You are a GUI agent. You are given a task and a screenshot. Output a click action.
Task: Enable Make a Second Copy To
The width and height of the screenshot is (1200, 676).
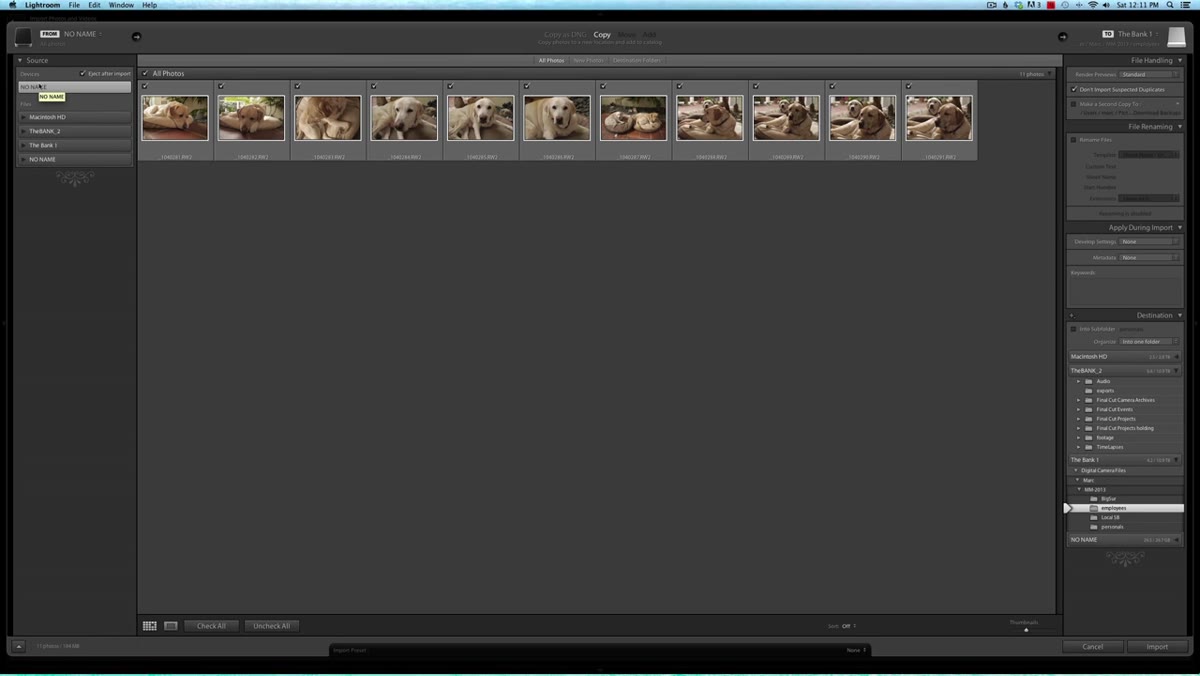click(1074, 103)
